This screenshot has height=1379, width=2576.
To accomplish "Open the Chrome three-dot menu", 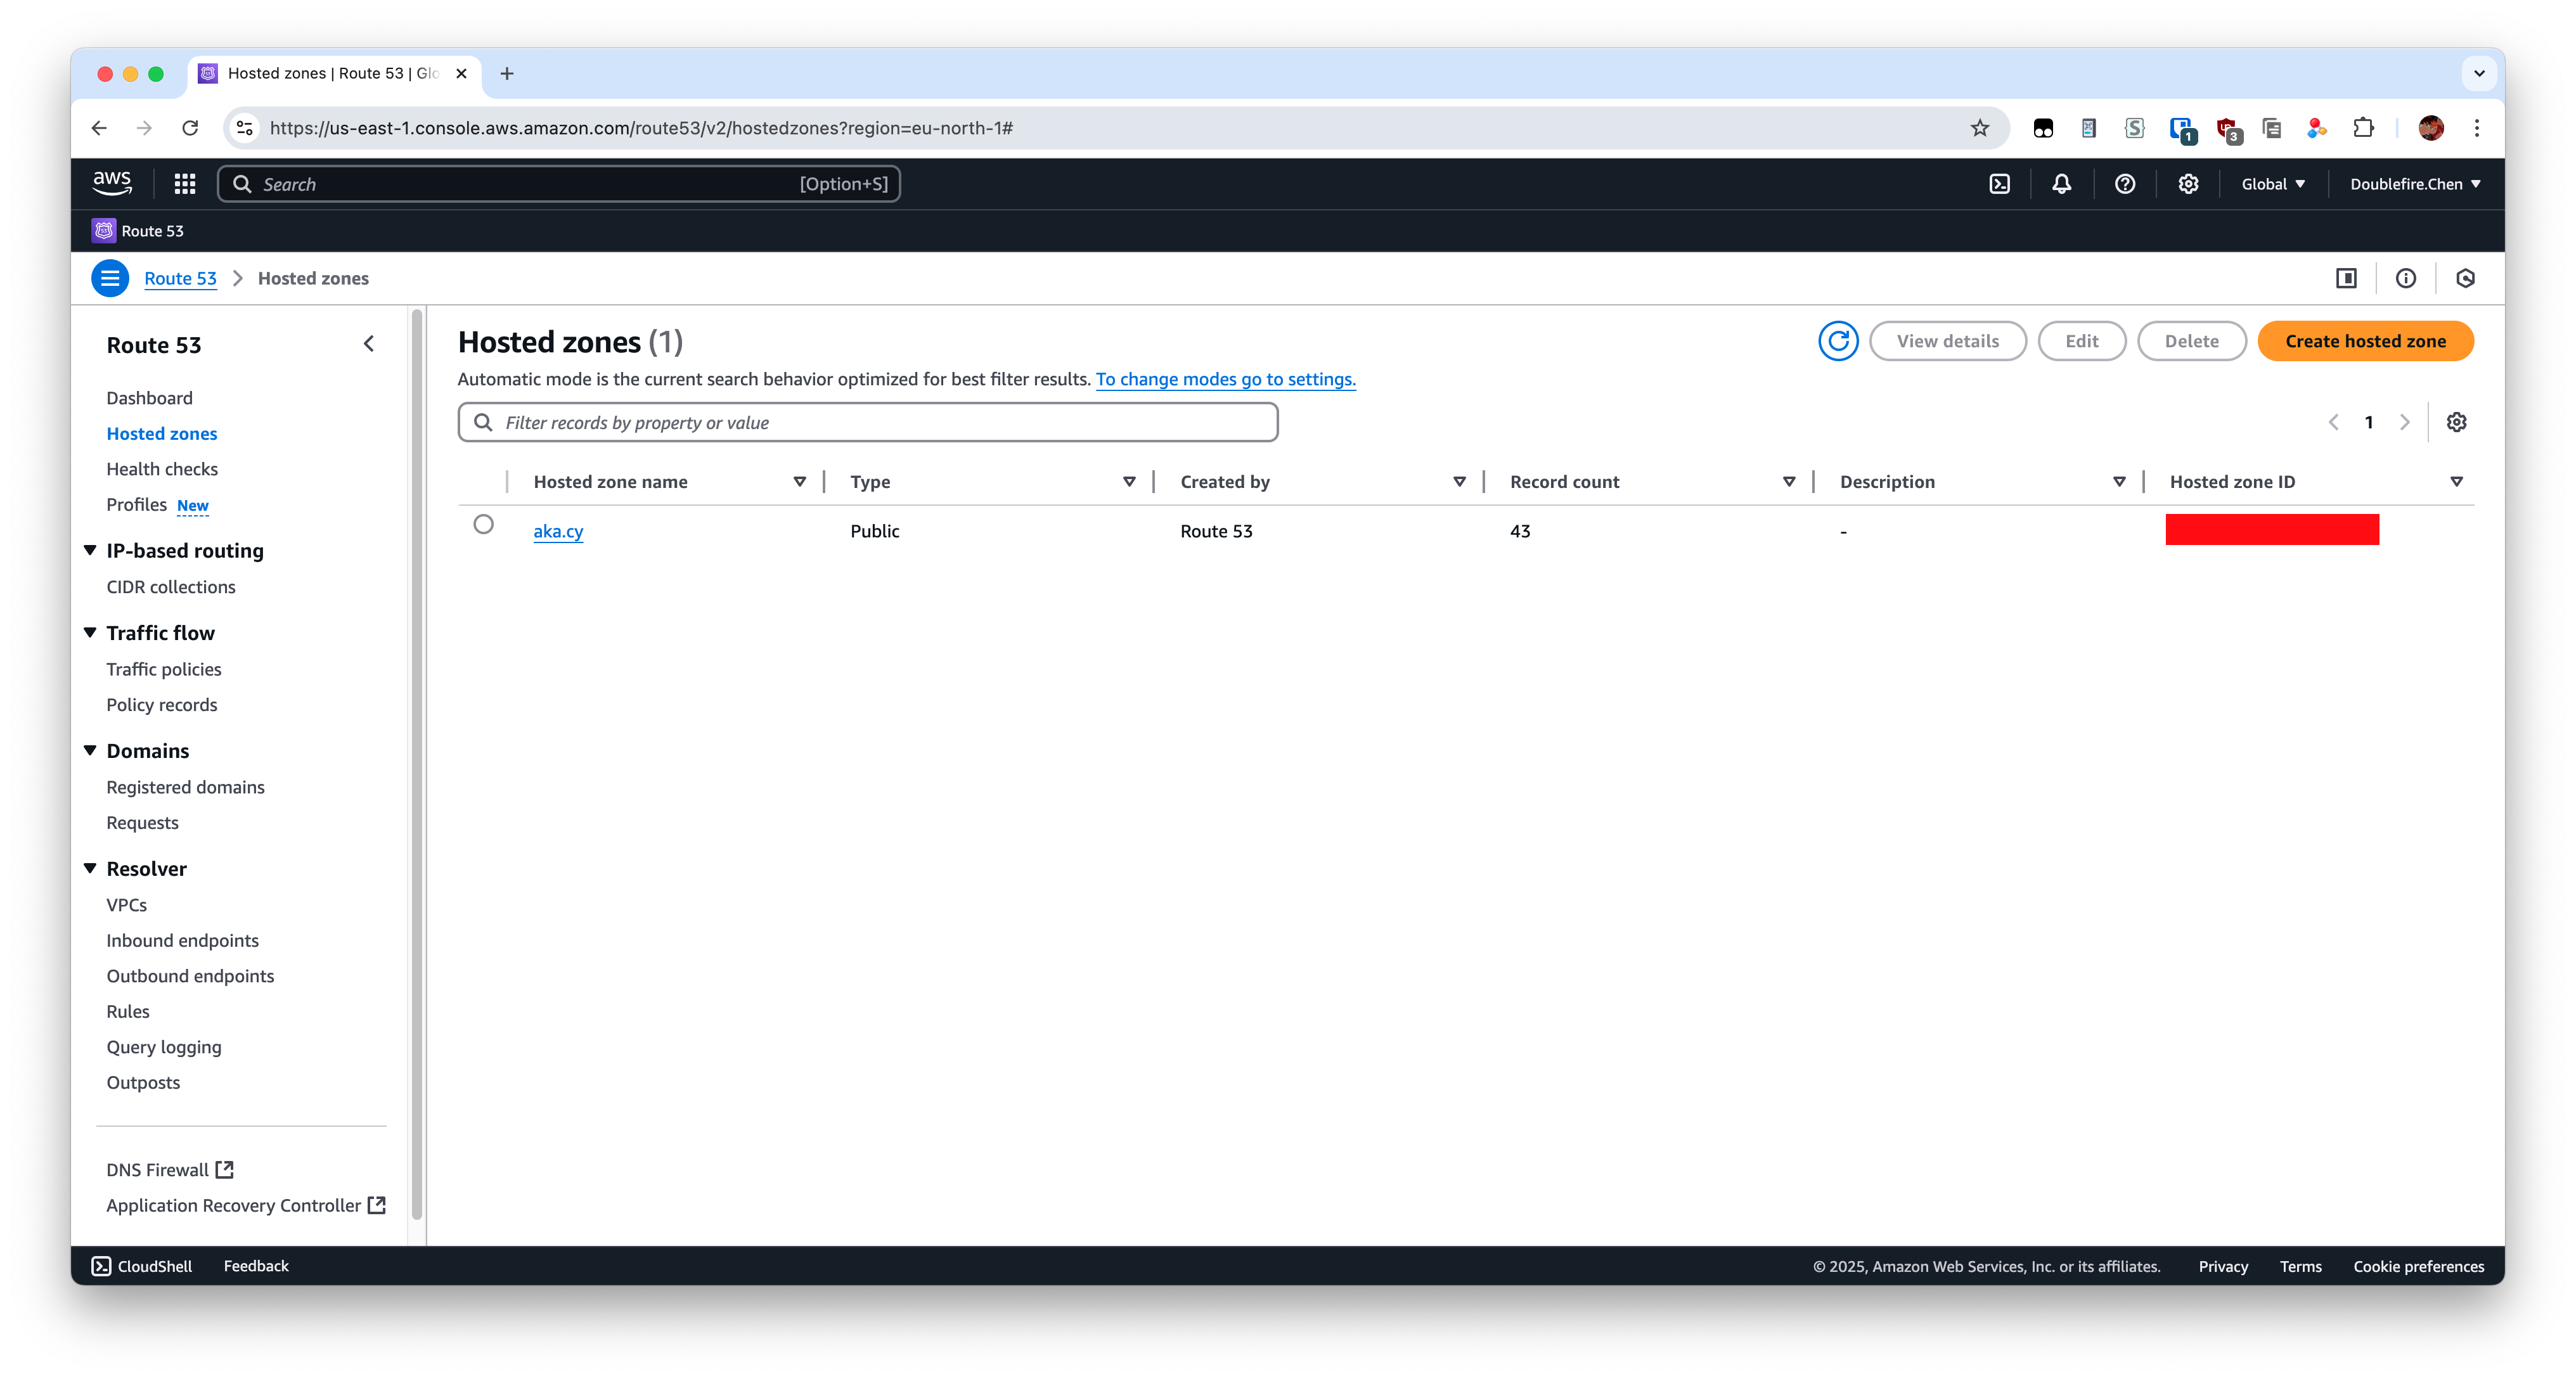I will 2477,128.
